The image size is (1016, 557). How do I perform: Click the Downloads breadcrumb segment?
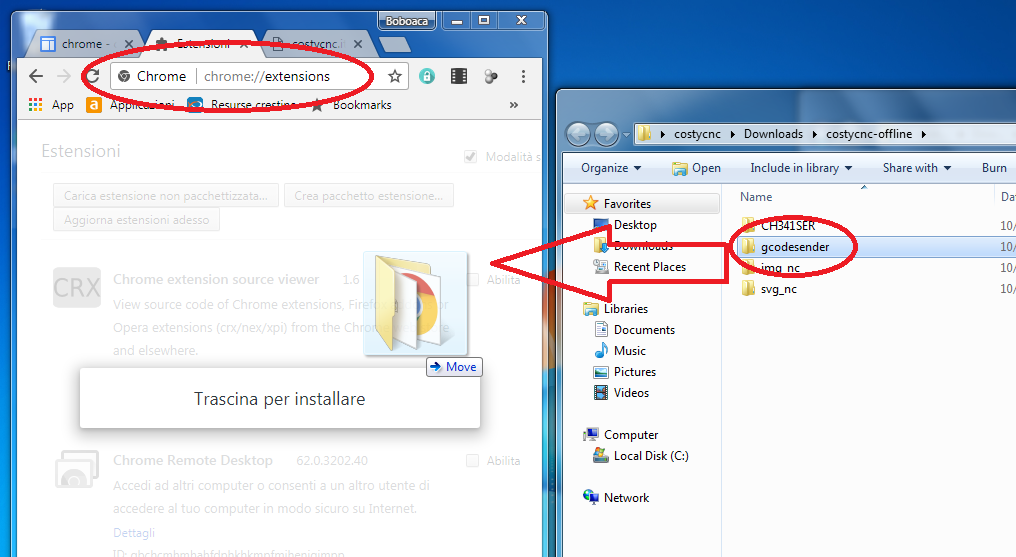coord(773,134)
